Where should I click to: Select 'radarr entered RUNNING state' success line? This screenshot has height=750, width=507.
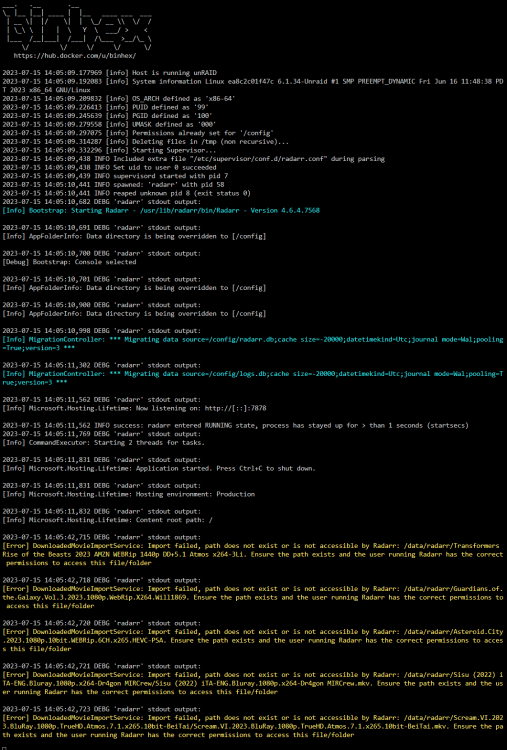click(x=235, y=426)
